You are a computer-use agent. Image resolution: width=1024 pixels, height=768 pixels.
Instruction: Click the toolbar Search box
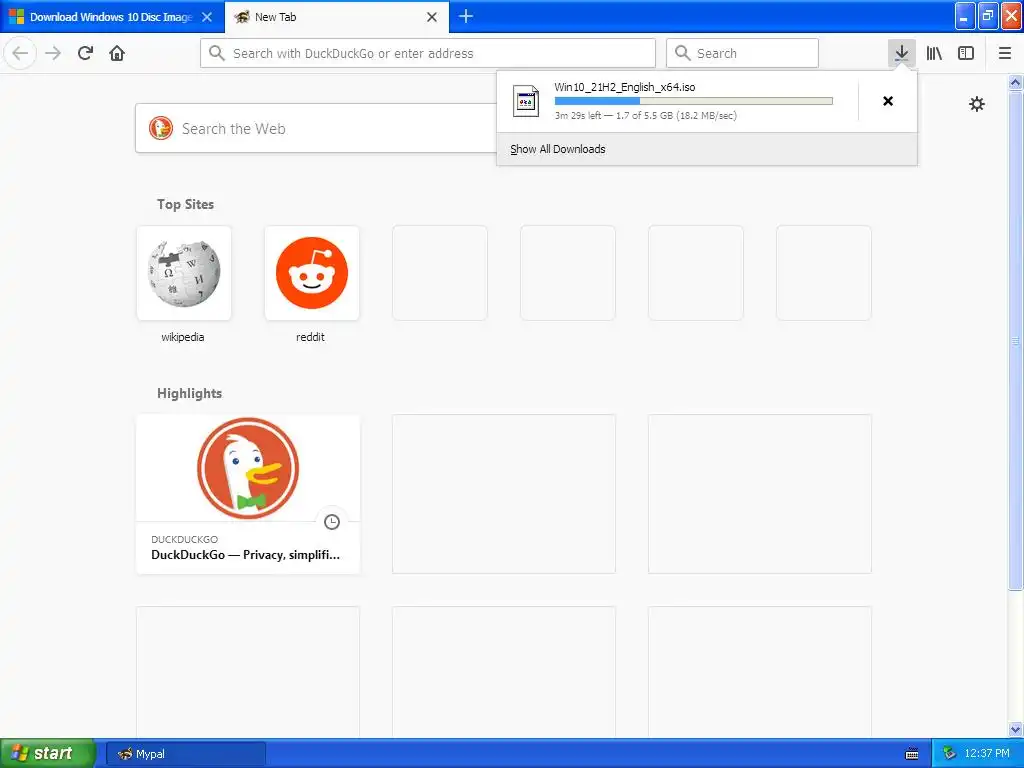pyautogui.click(x=742, y=53)
